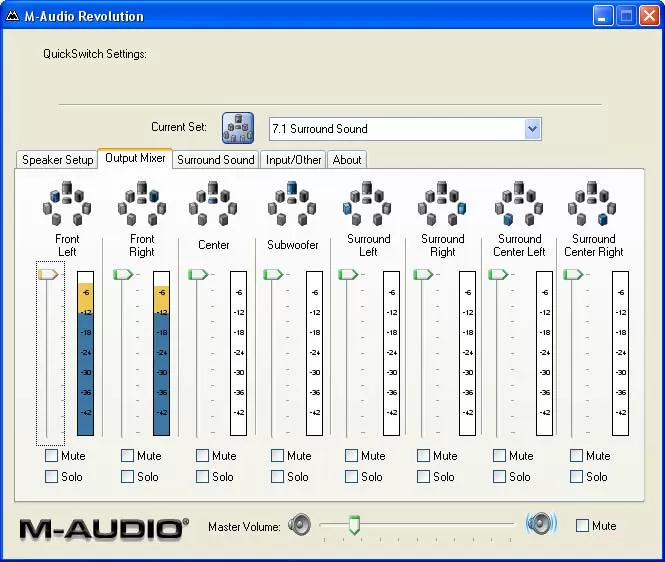Solo the Center channel
This screenshot has height=562, width=665.
[x=202, y=476]
